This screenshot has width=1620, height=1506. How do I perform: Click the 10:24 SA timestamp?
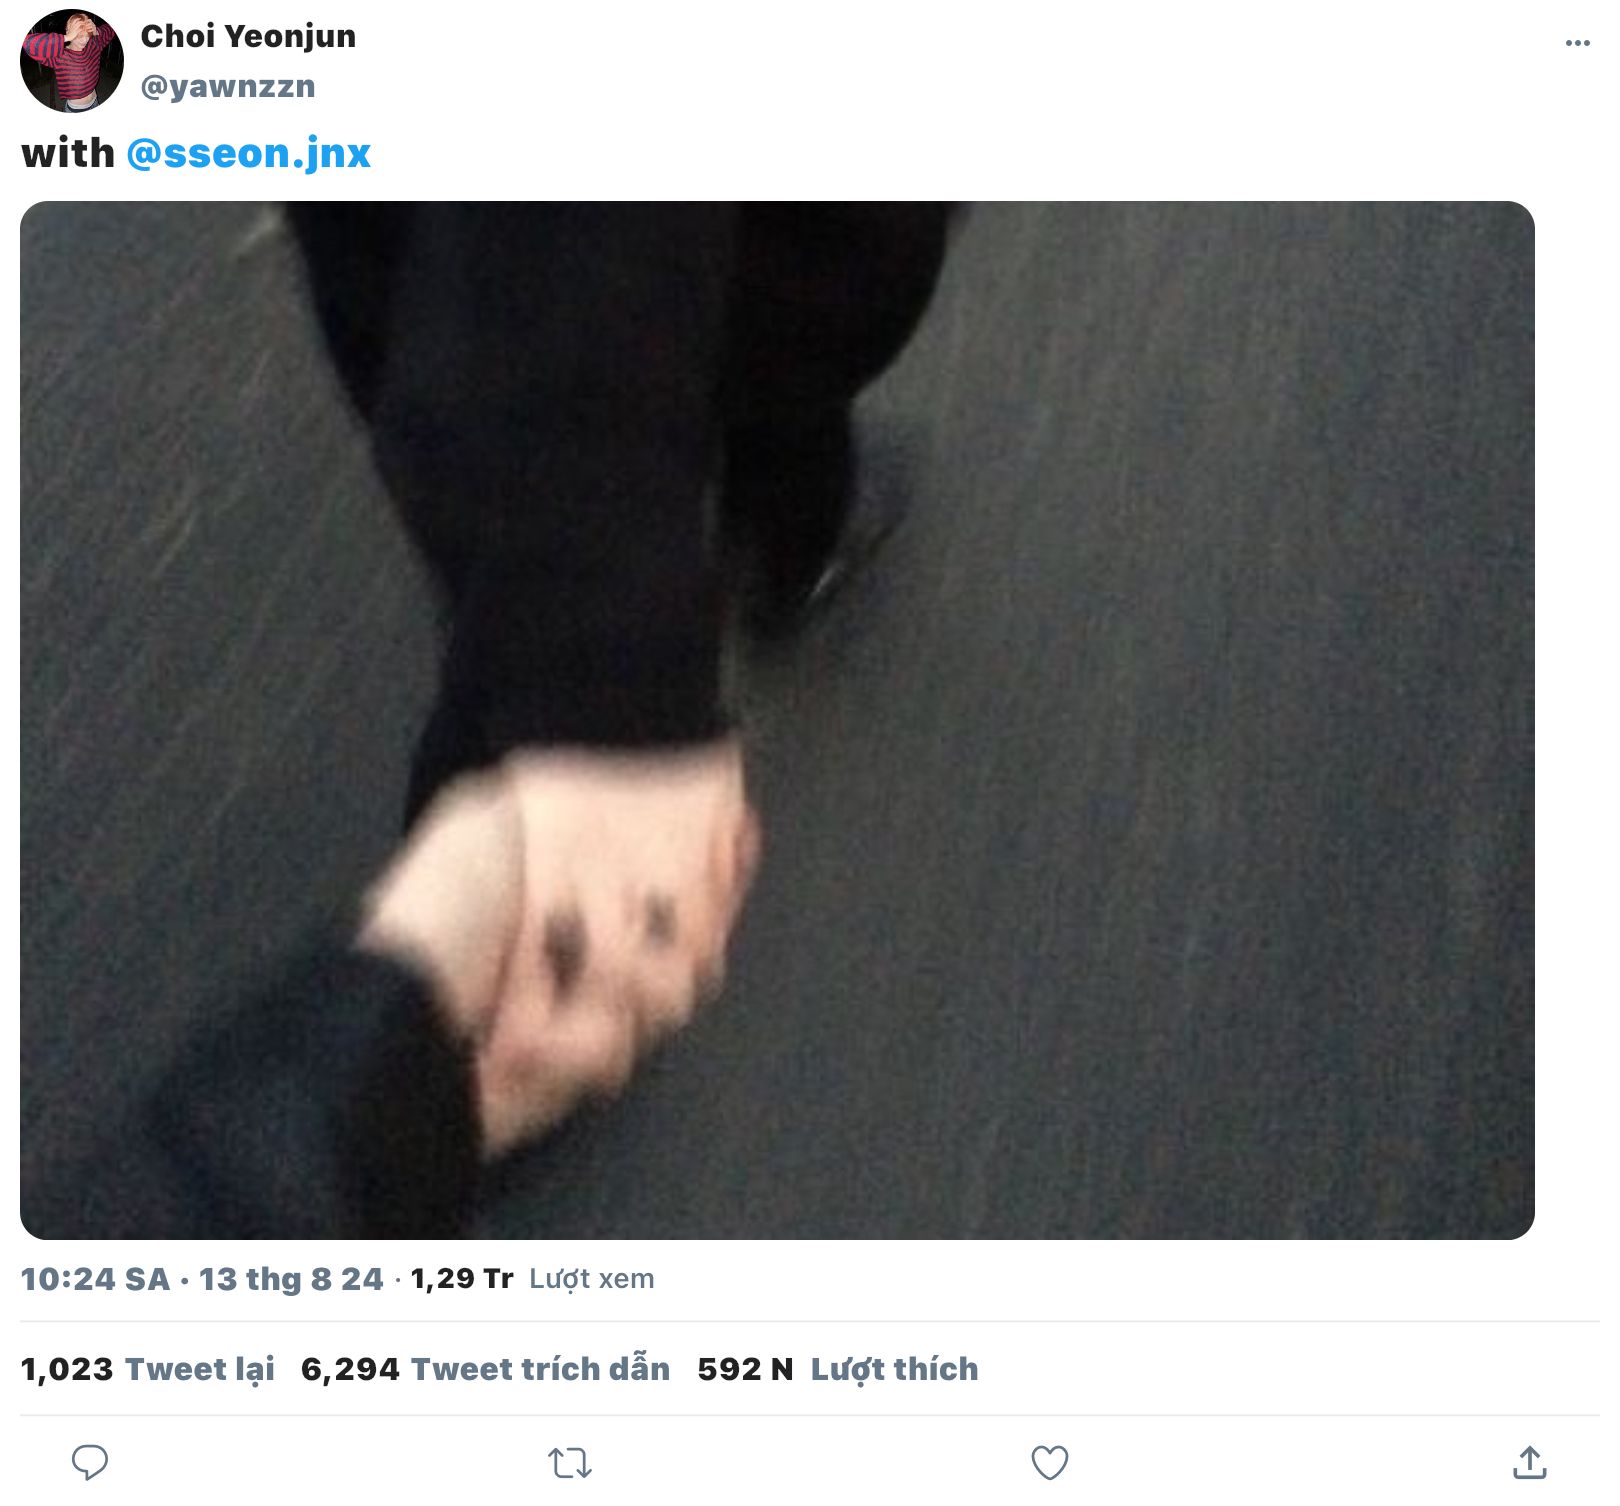(96, 1279)
